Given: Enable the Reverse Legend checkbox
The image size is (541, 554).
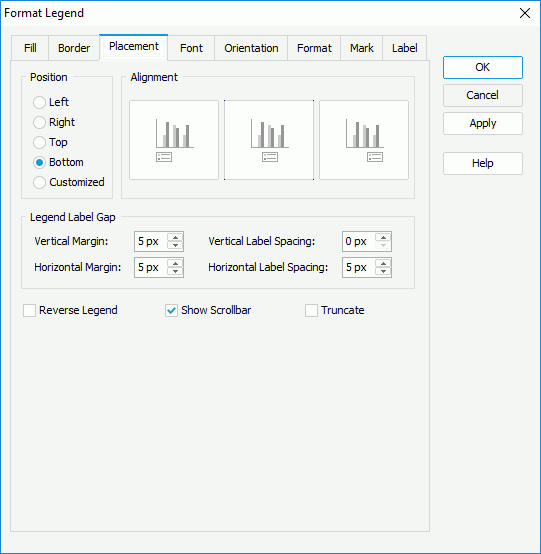Looking at the screenshot, I should point(29,311).
